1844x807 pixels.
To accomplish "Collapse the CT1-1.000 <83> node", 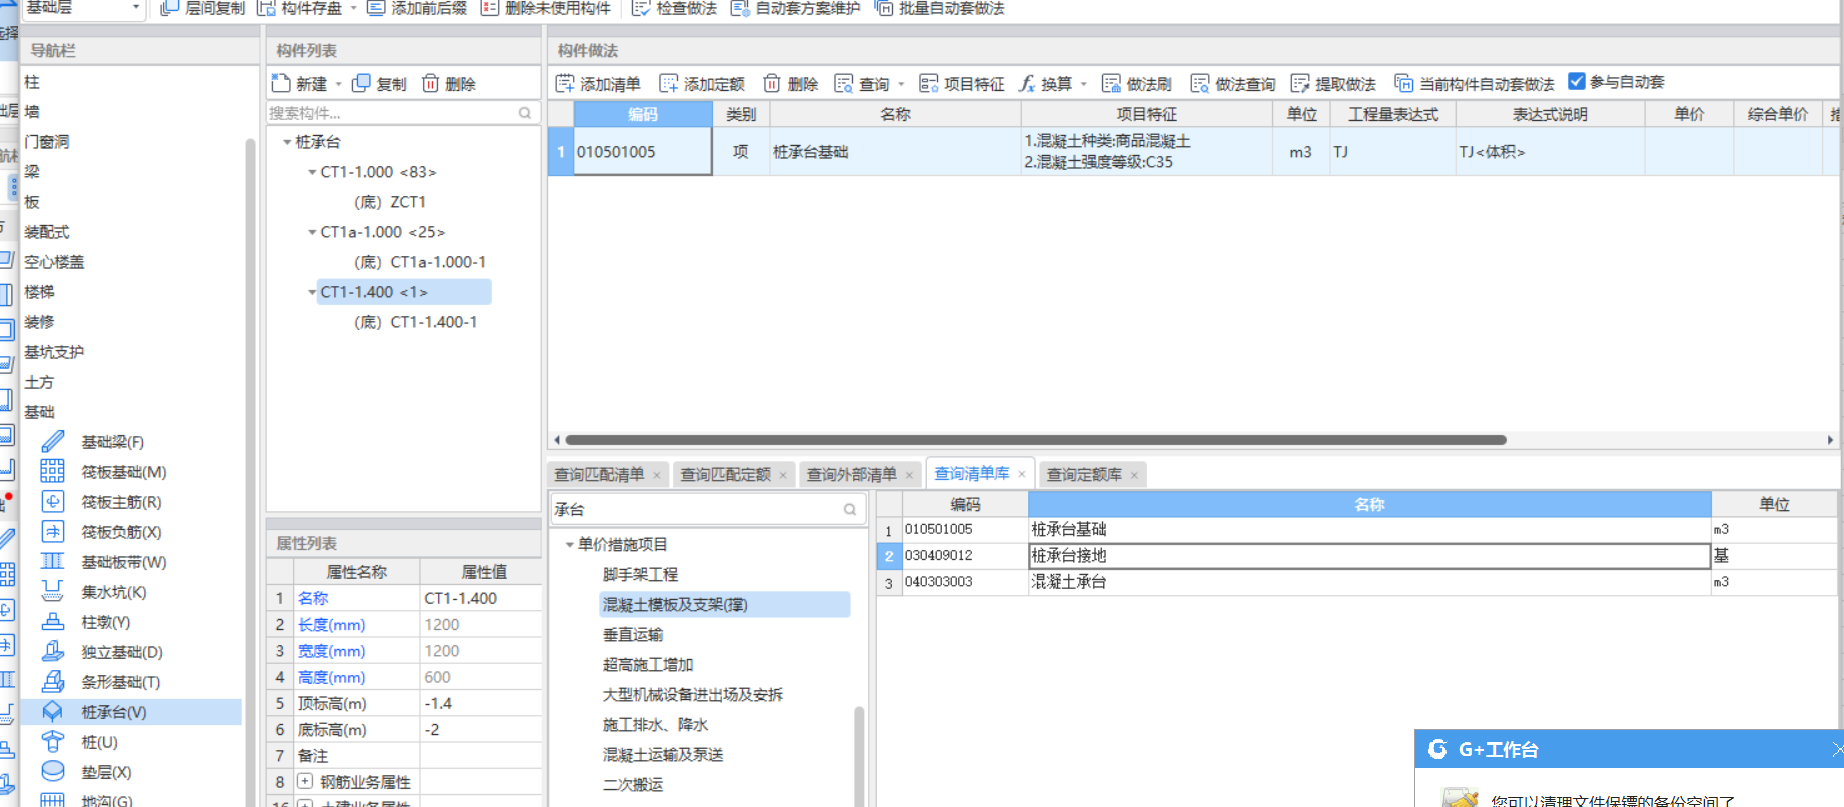I will point(312,172).
